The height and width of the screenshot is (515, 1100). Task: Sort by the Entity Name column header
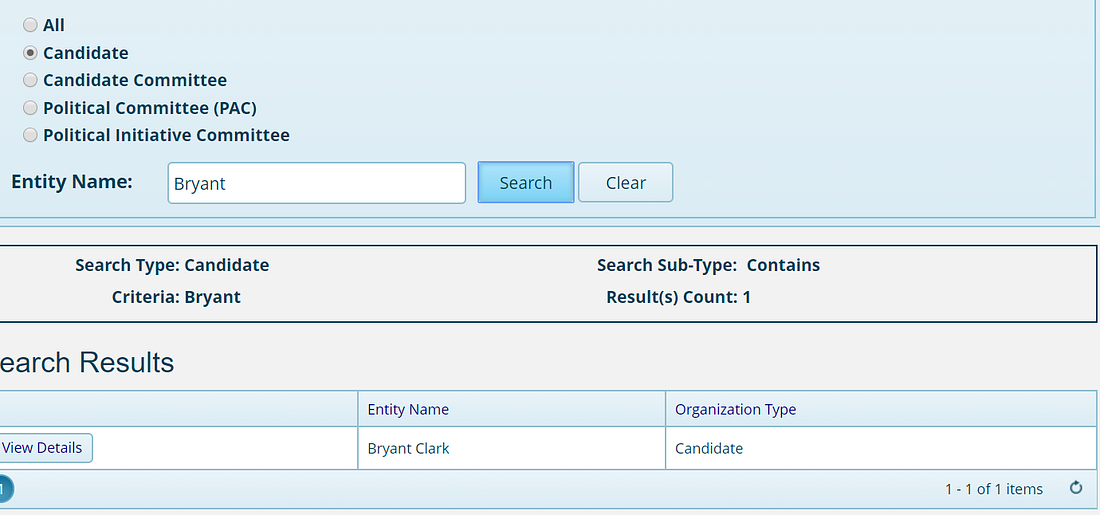408,409
